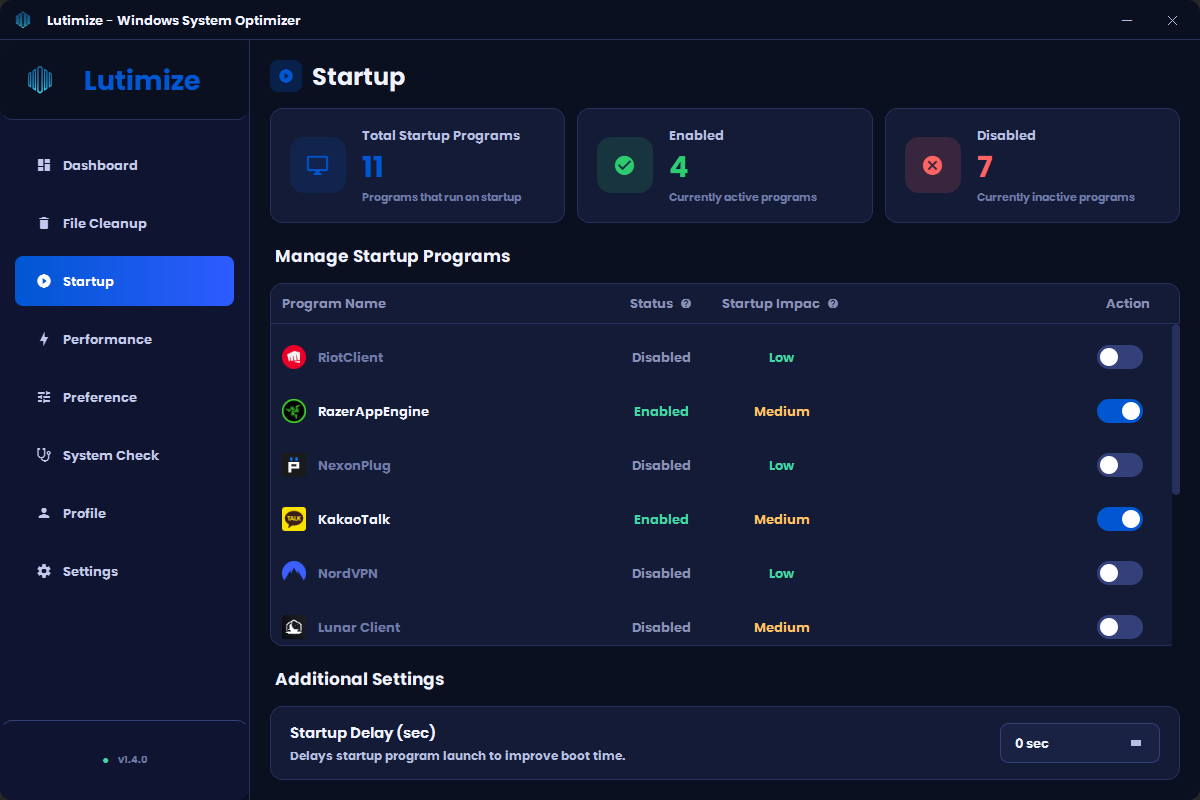The image size is (1200, 800).
Task: Click the Enabled status for KakaoTalk
Action: point(661,519)
